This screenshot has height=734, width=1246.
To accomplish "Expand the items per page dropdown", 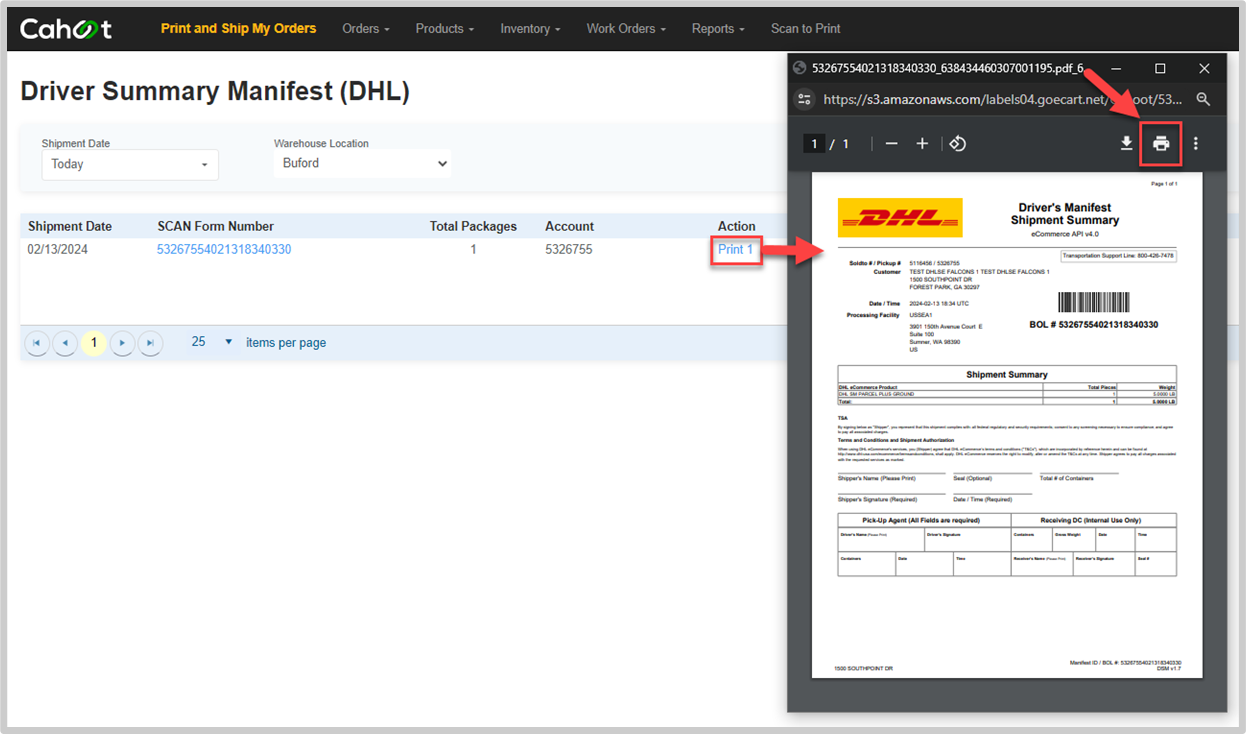I will [212, 342].
